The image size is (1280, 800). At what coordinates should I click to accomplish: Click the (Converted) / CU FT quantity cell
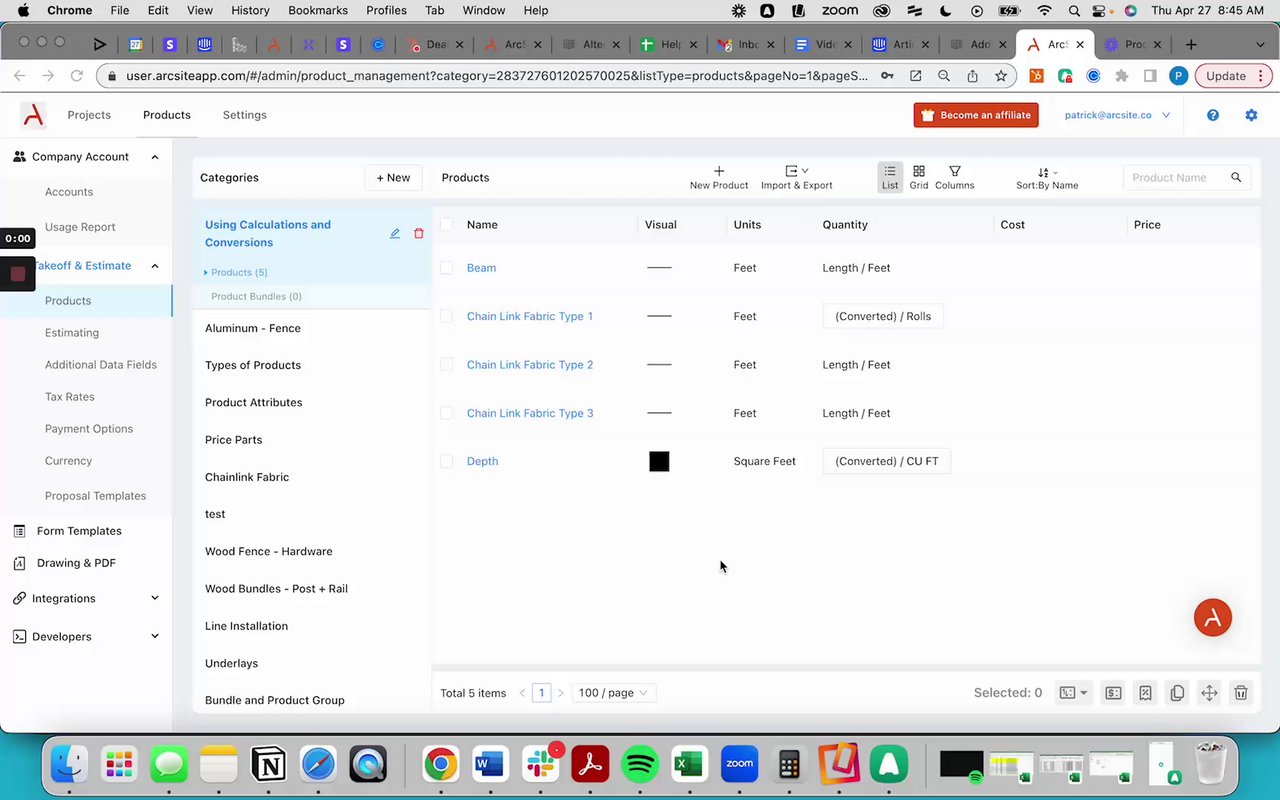[887, 461]
